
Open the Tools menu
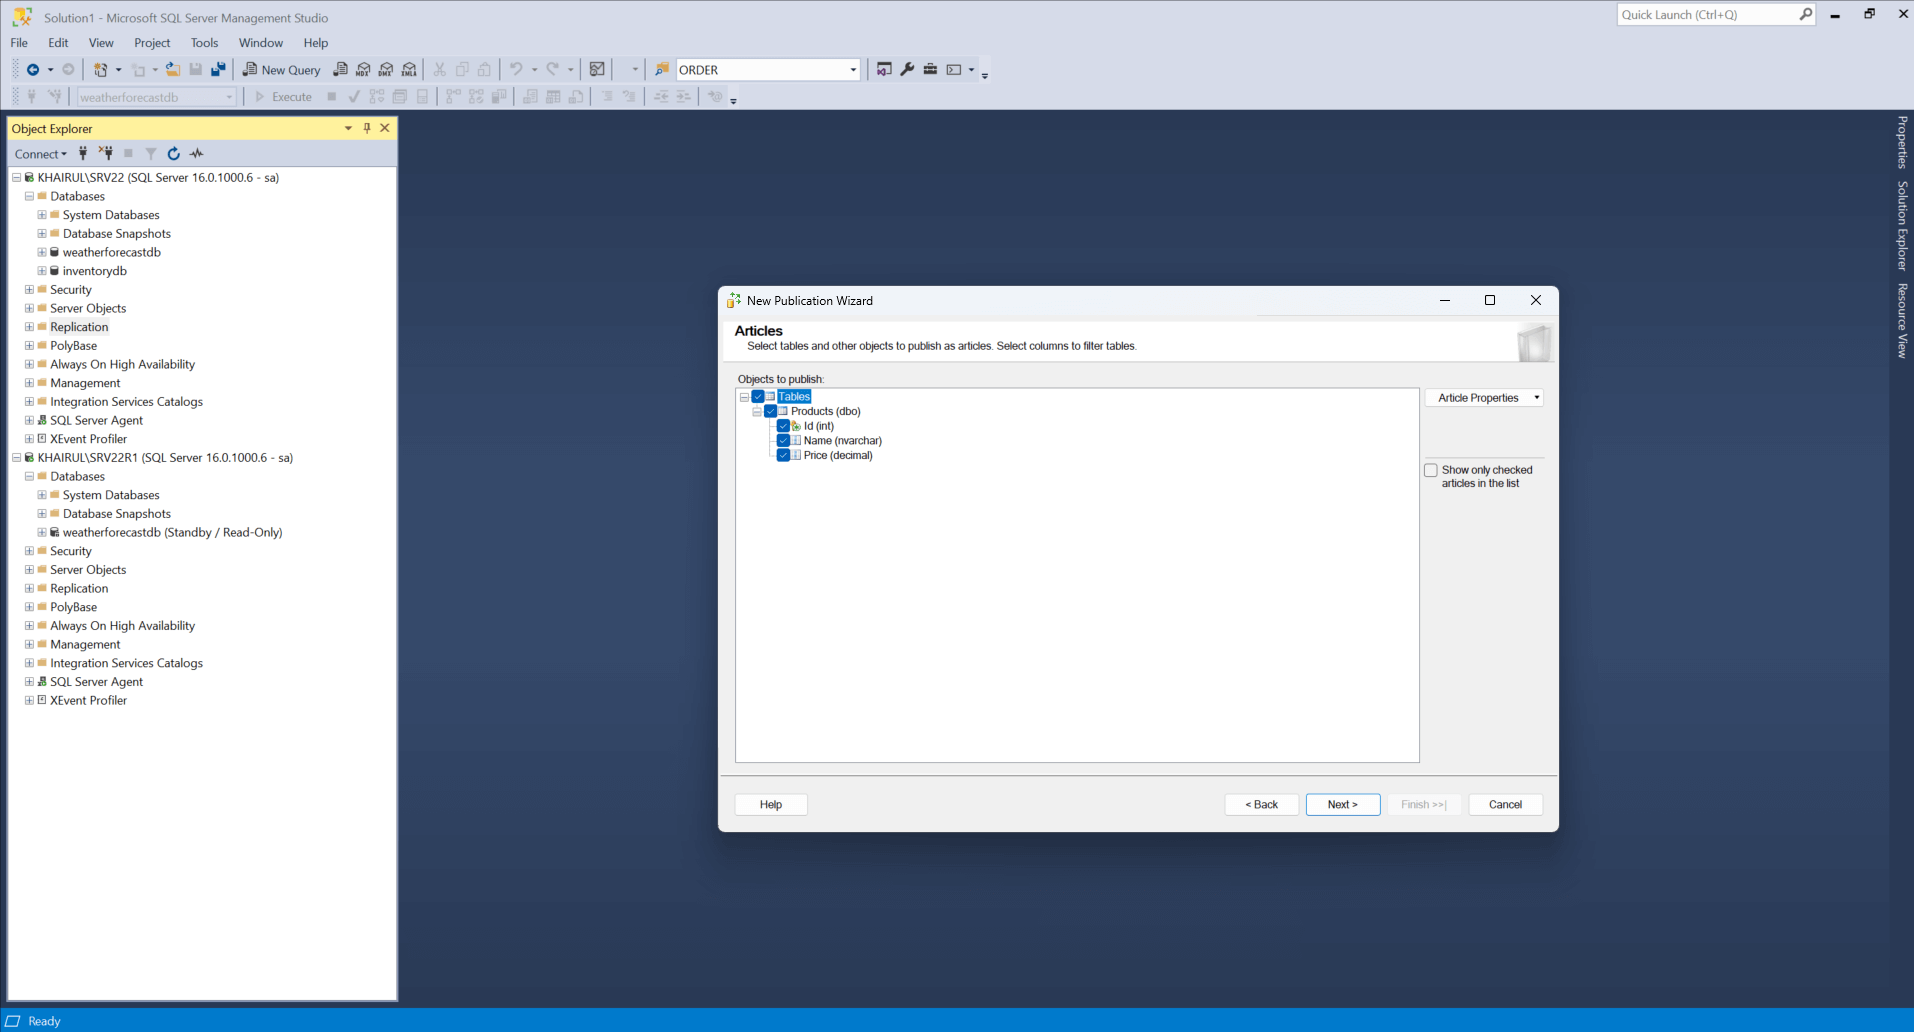pyautogui.click(x=204, y=43)
